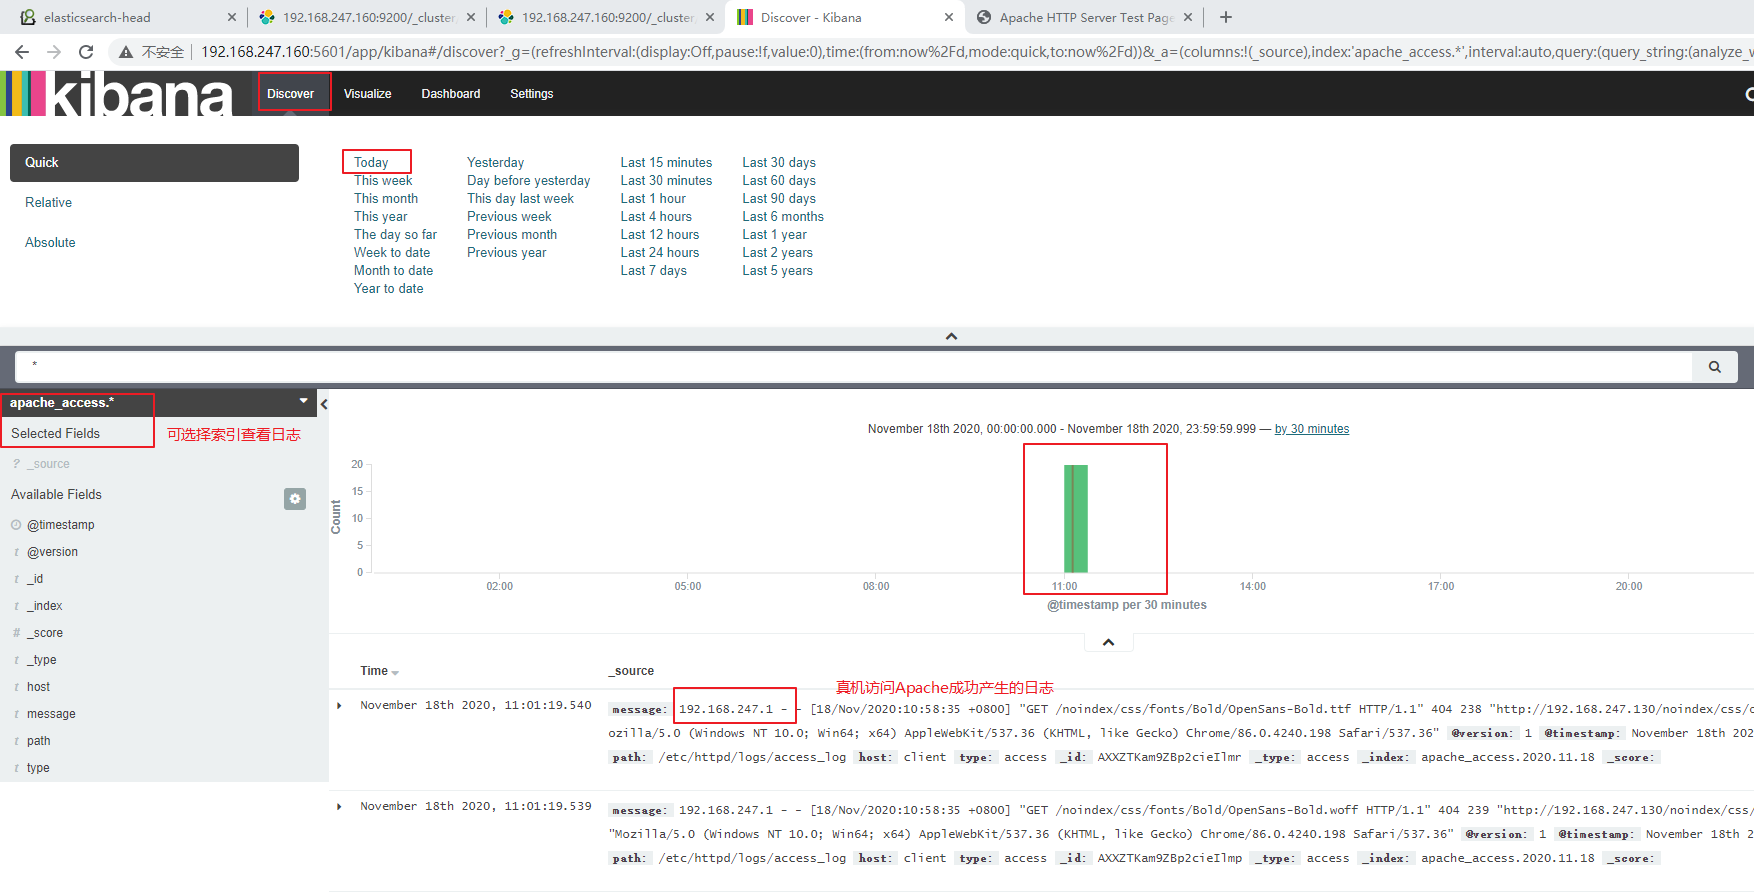Click the browser address bar URL
The height and width of the screenshot is (893, 1754).
pos(975,52)
